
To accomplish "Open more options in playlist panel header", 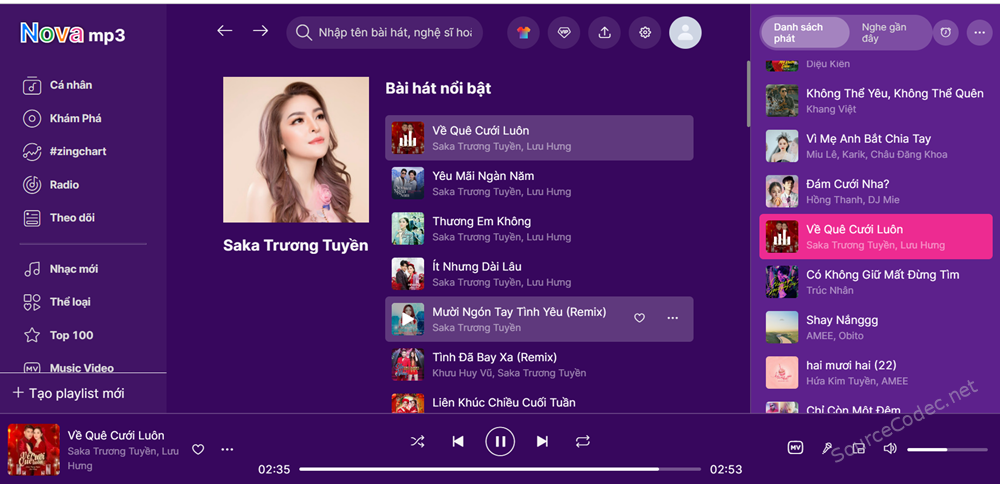I will [979, 33].
